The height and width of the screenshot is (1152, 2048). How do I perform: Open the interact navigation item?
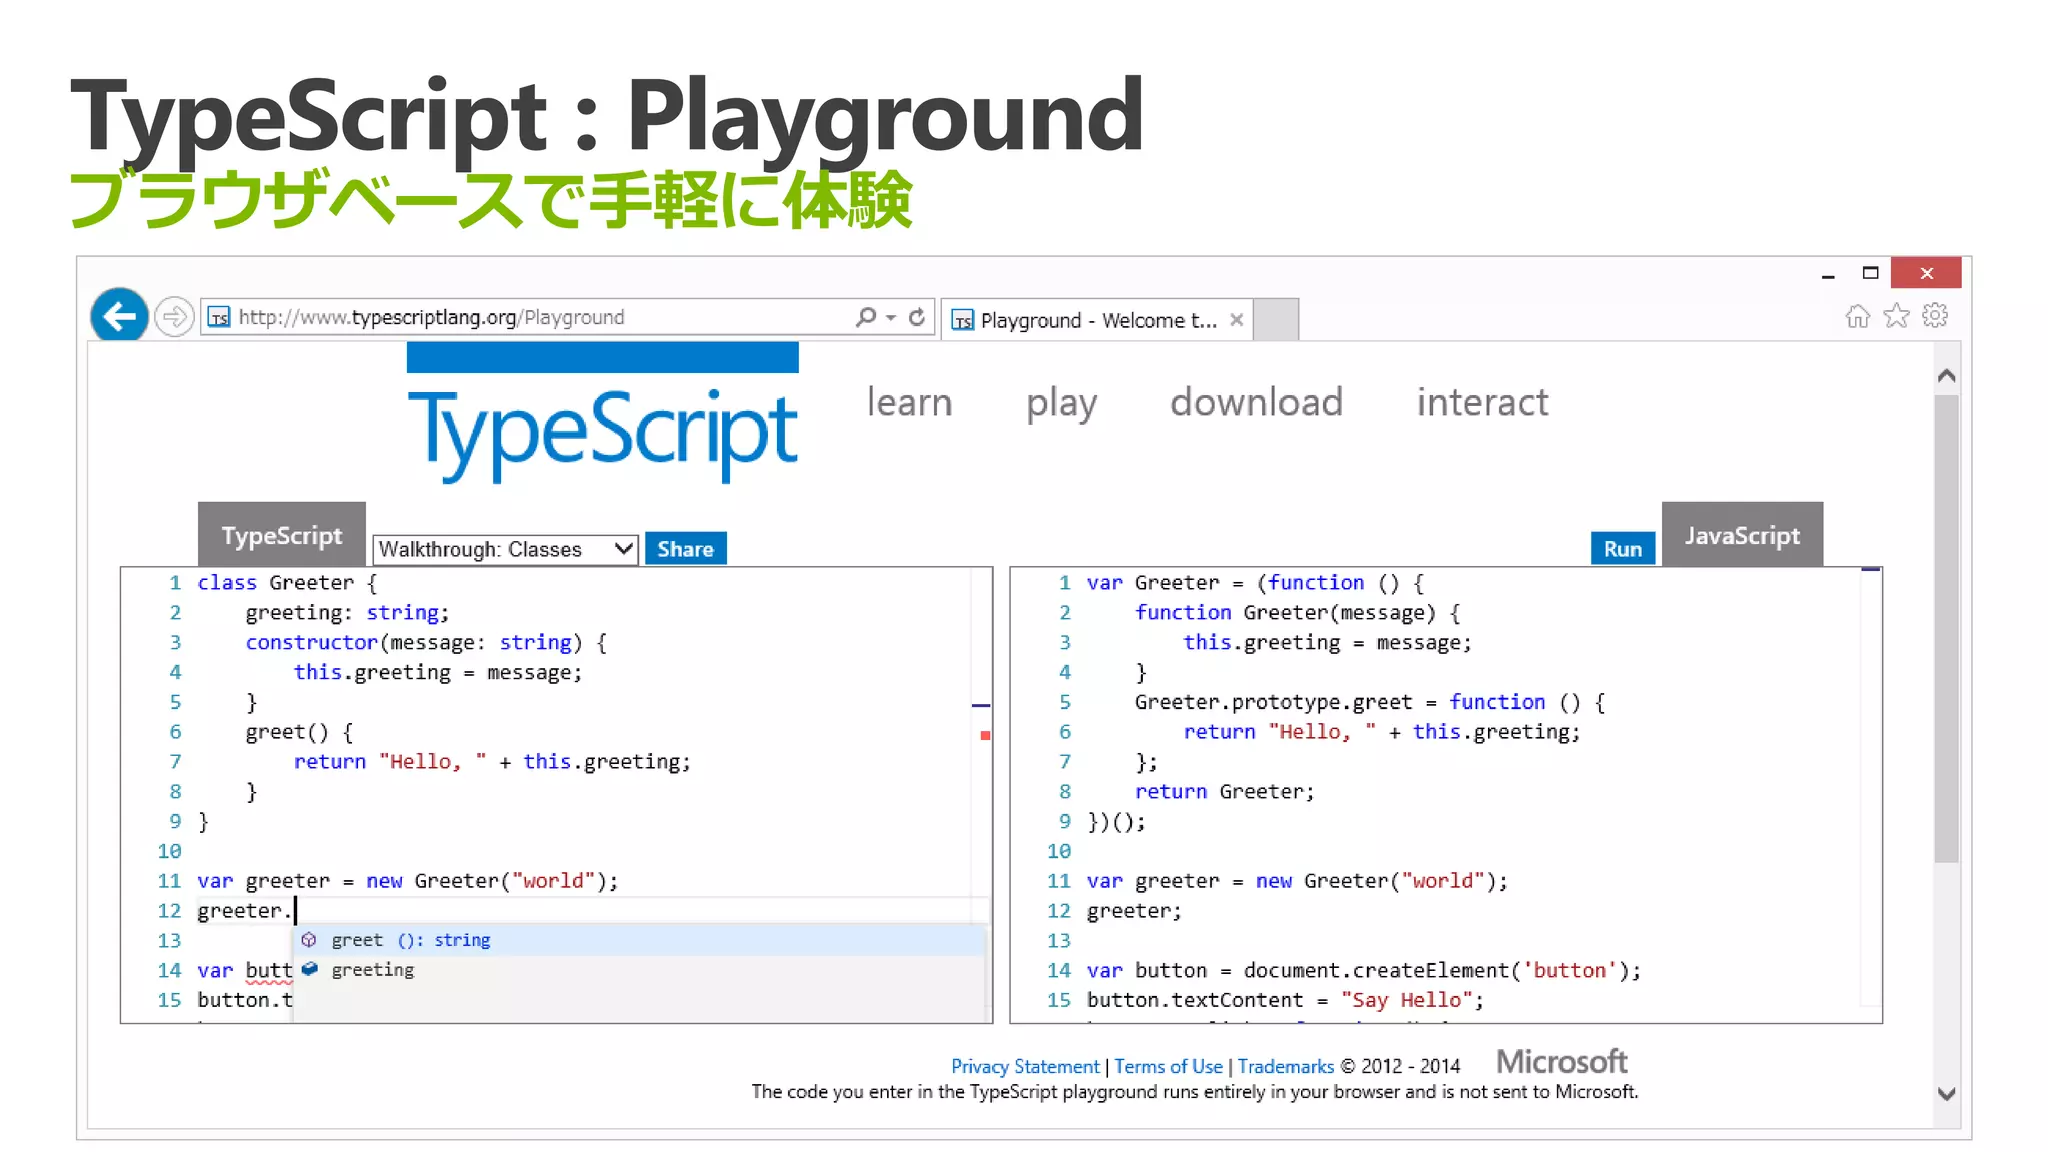[x=1482, y=402]
